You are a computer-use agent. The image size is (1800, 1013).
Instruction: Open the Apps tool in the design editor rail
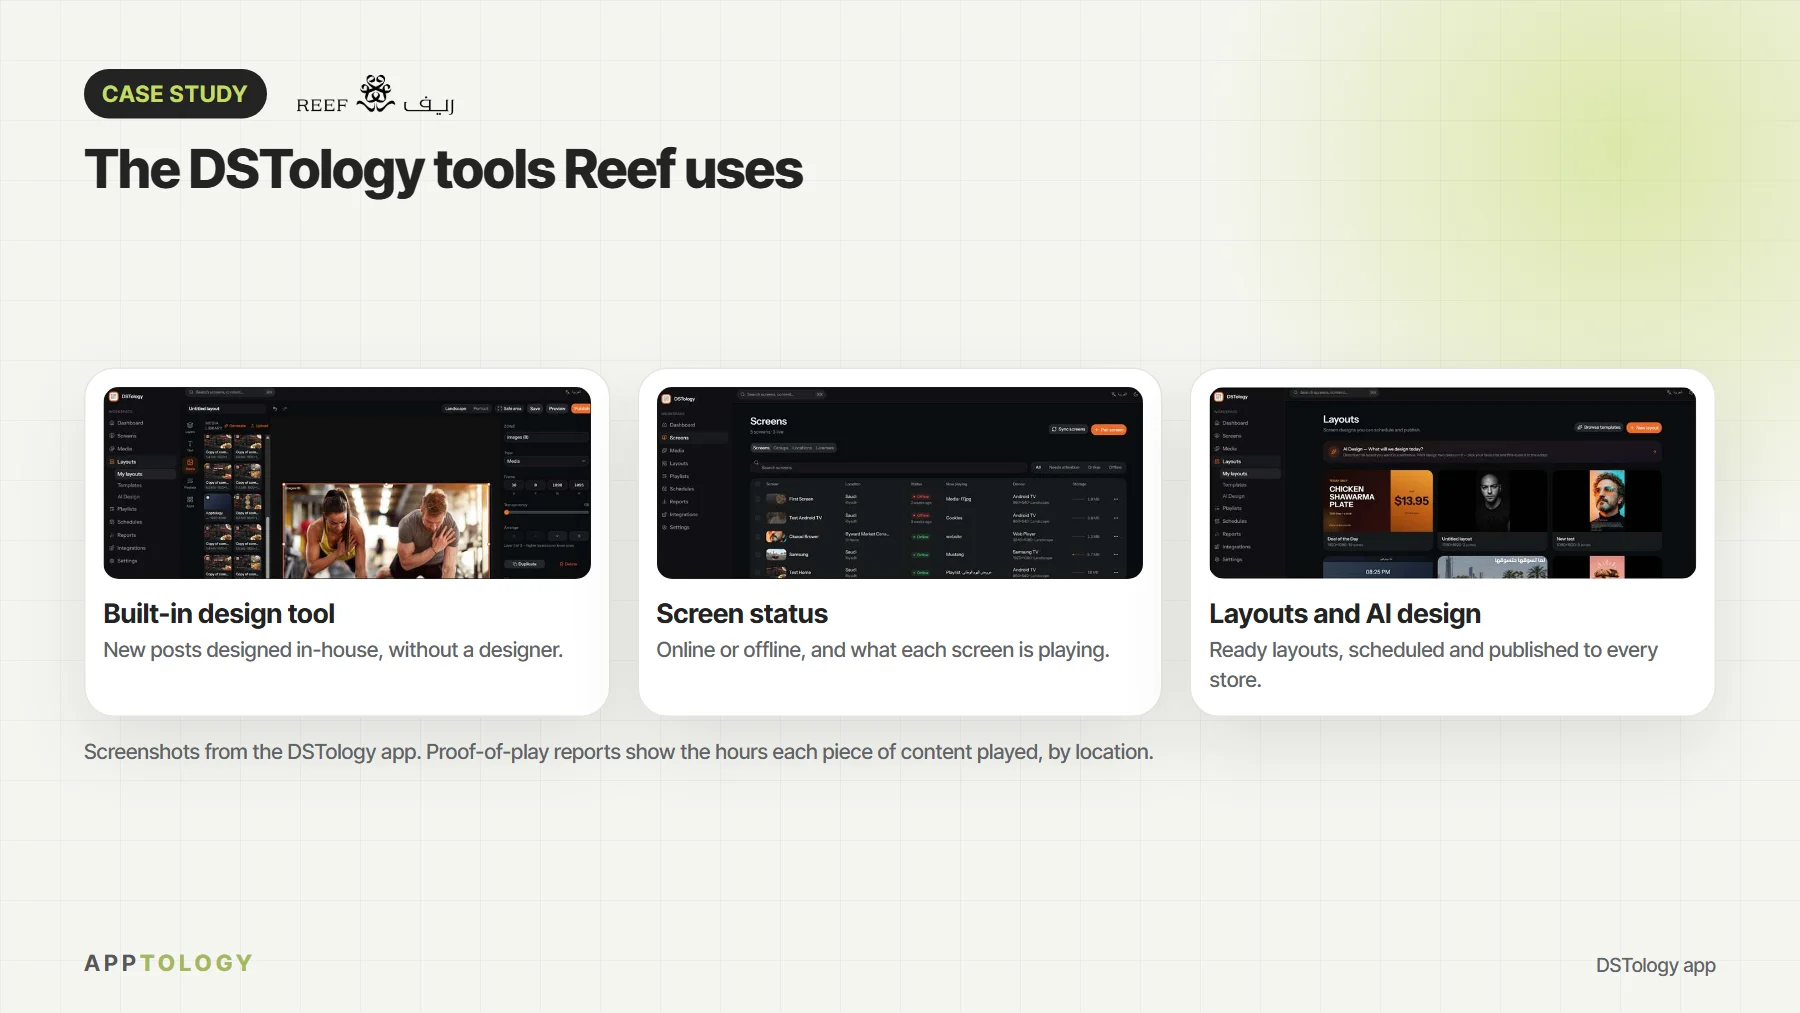pyautogui.click(x=190, y=501)
